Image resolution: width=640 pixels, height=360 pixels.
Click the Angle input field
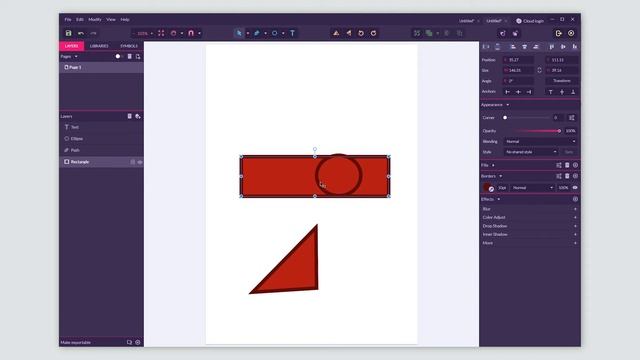tap(518, 81)
